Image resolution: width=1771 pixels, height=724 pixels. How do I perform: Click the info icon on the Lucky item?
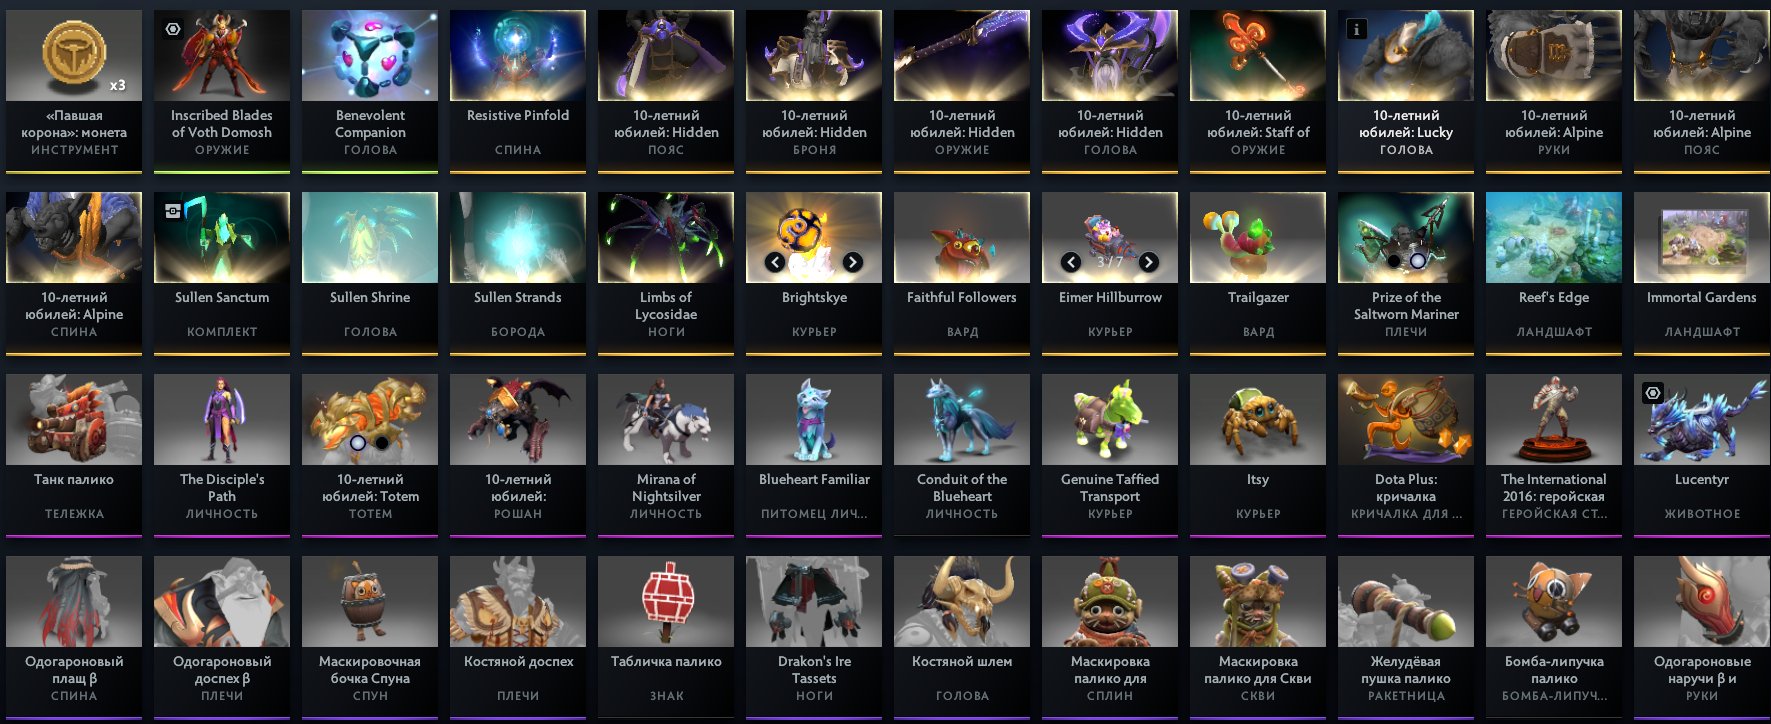pyautogui.click(x=1356, y=30)
